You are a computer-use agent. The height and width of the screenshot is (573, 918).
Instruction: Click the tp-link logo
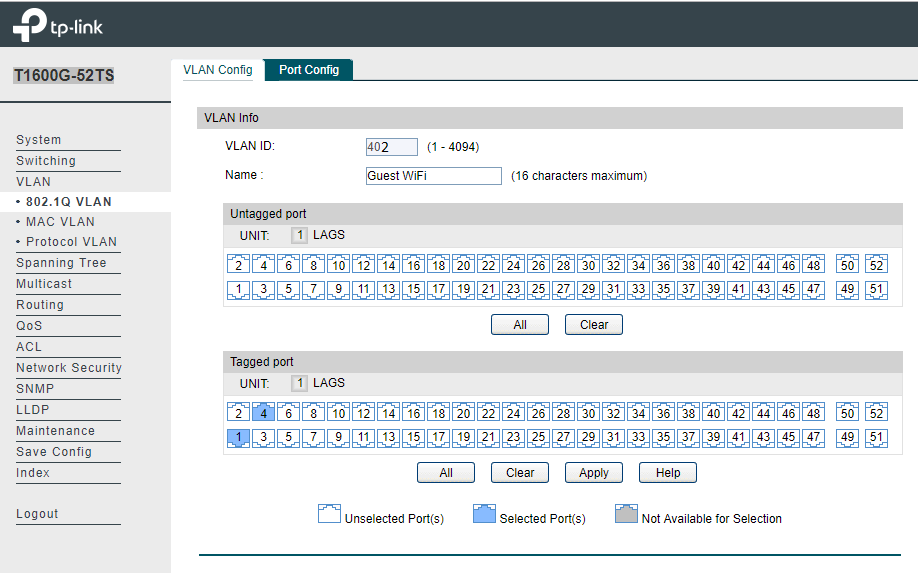(57, 25)
